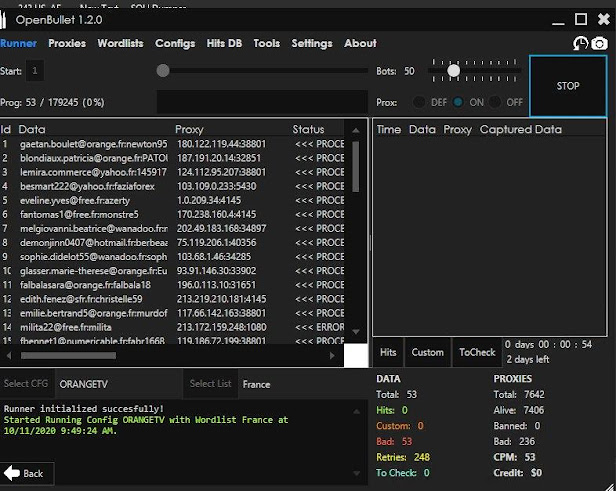Click the Captured Data column header

pos(521,130)
